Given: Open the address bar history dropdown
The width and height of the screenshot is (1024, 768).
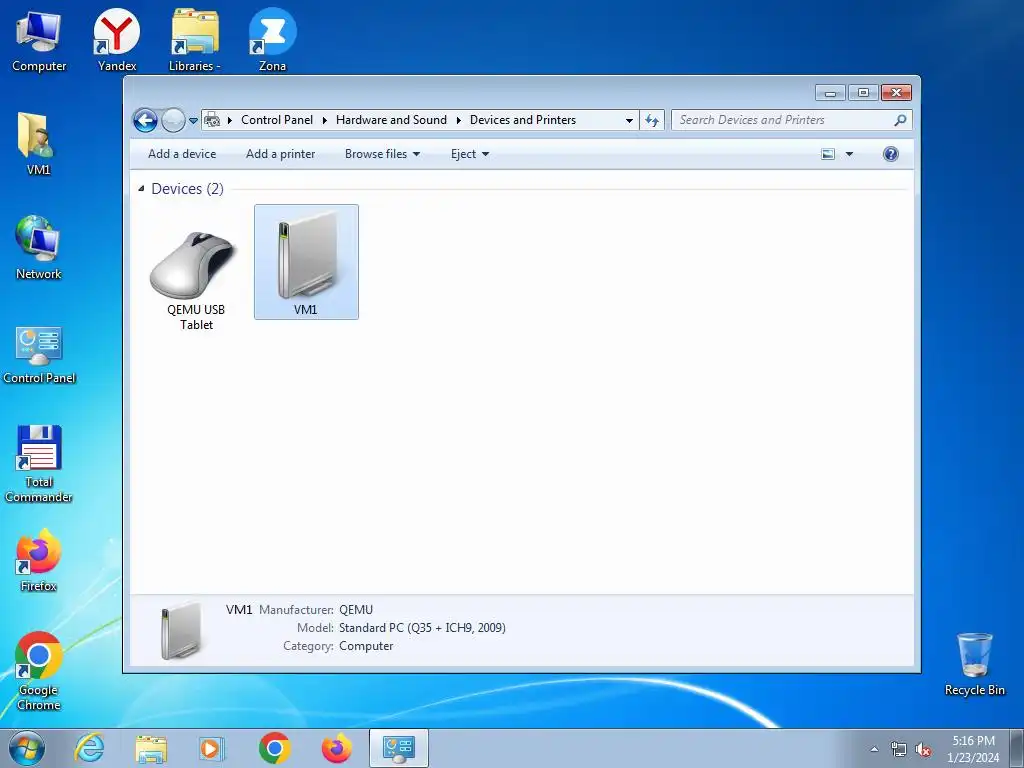Looking at the screenshot, I should tap(629, 121).
